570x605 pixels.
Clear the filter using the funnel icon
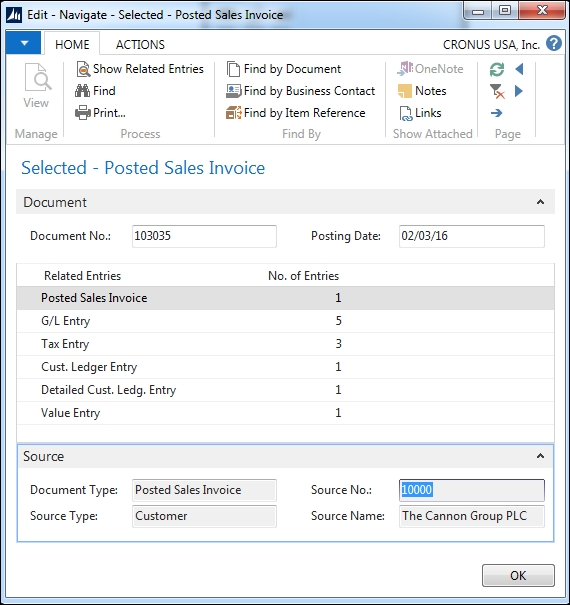(x=497, y=91)
